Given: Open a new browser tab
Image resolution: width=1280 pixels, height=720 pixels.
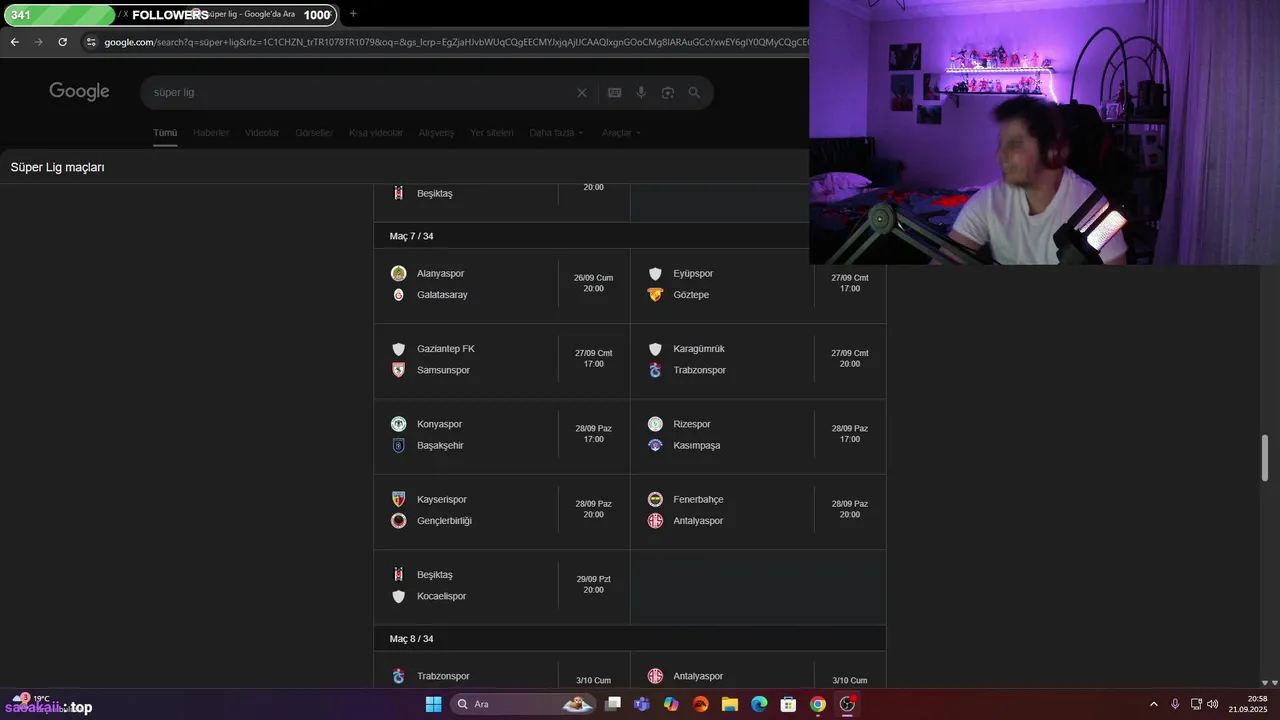Looking at the screenshot, I should pyautogui.click(x=353, y=14).
